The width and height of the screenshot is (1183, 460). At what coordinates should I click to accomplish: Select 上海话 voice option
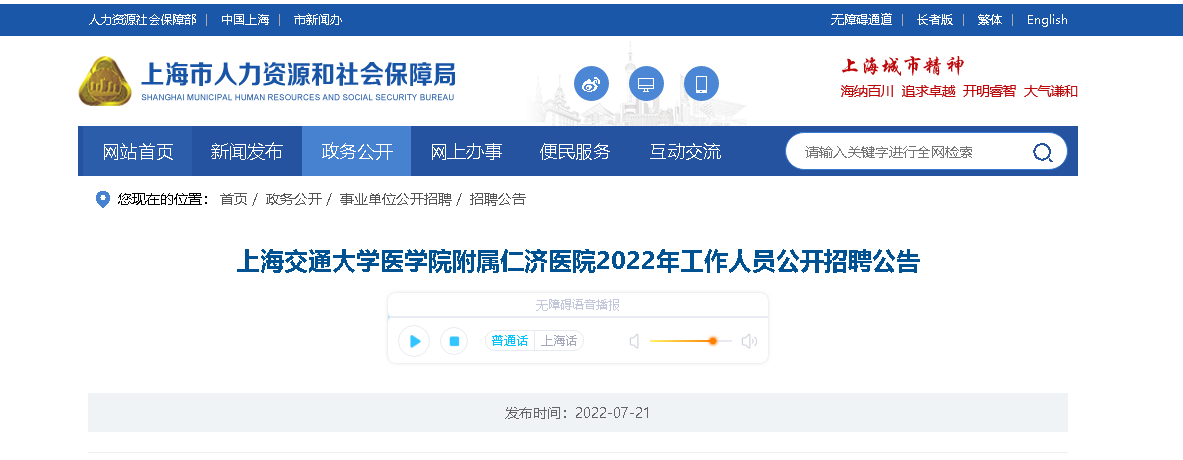point(559,341)
